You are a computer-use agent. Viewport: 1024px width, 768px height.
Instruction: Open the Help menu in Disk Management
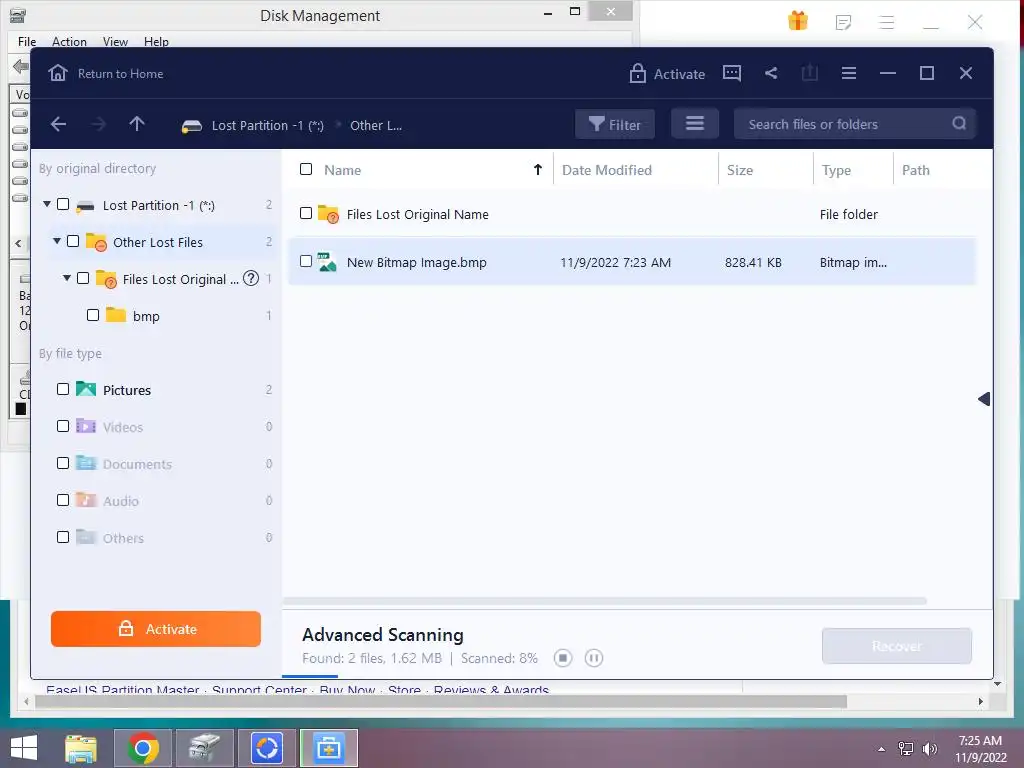point(156,41)
